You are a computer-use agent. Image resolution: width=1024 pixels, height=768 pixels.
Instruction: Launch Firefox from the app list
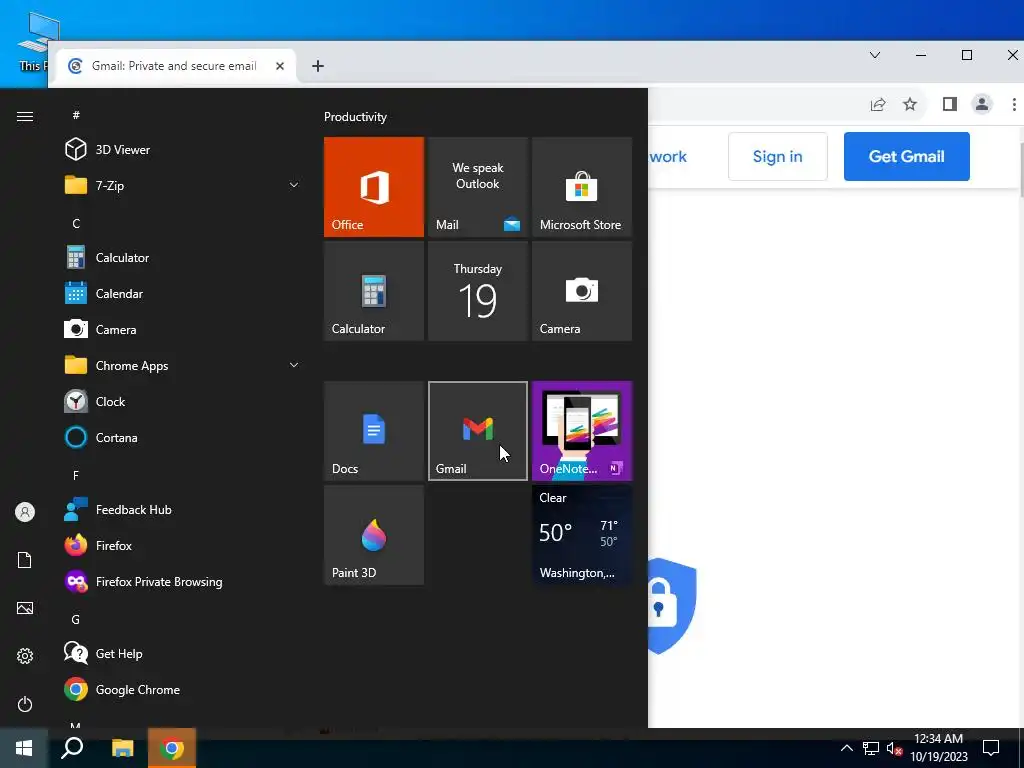pyautogui.click(x=183, y=545)
